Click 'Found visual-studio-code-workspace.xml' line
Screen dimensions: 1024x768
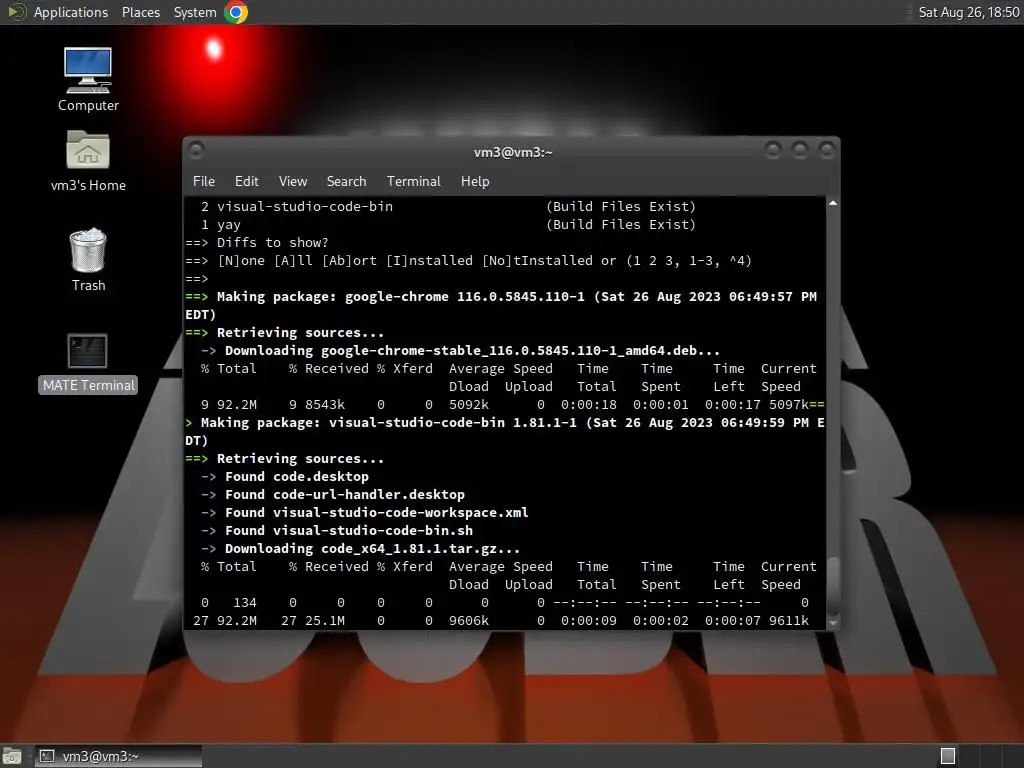click(x=364, y=513)
